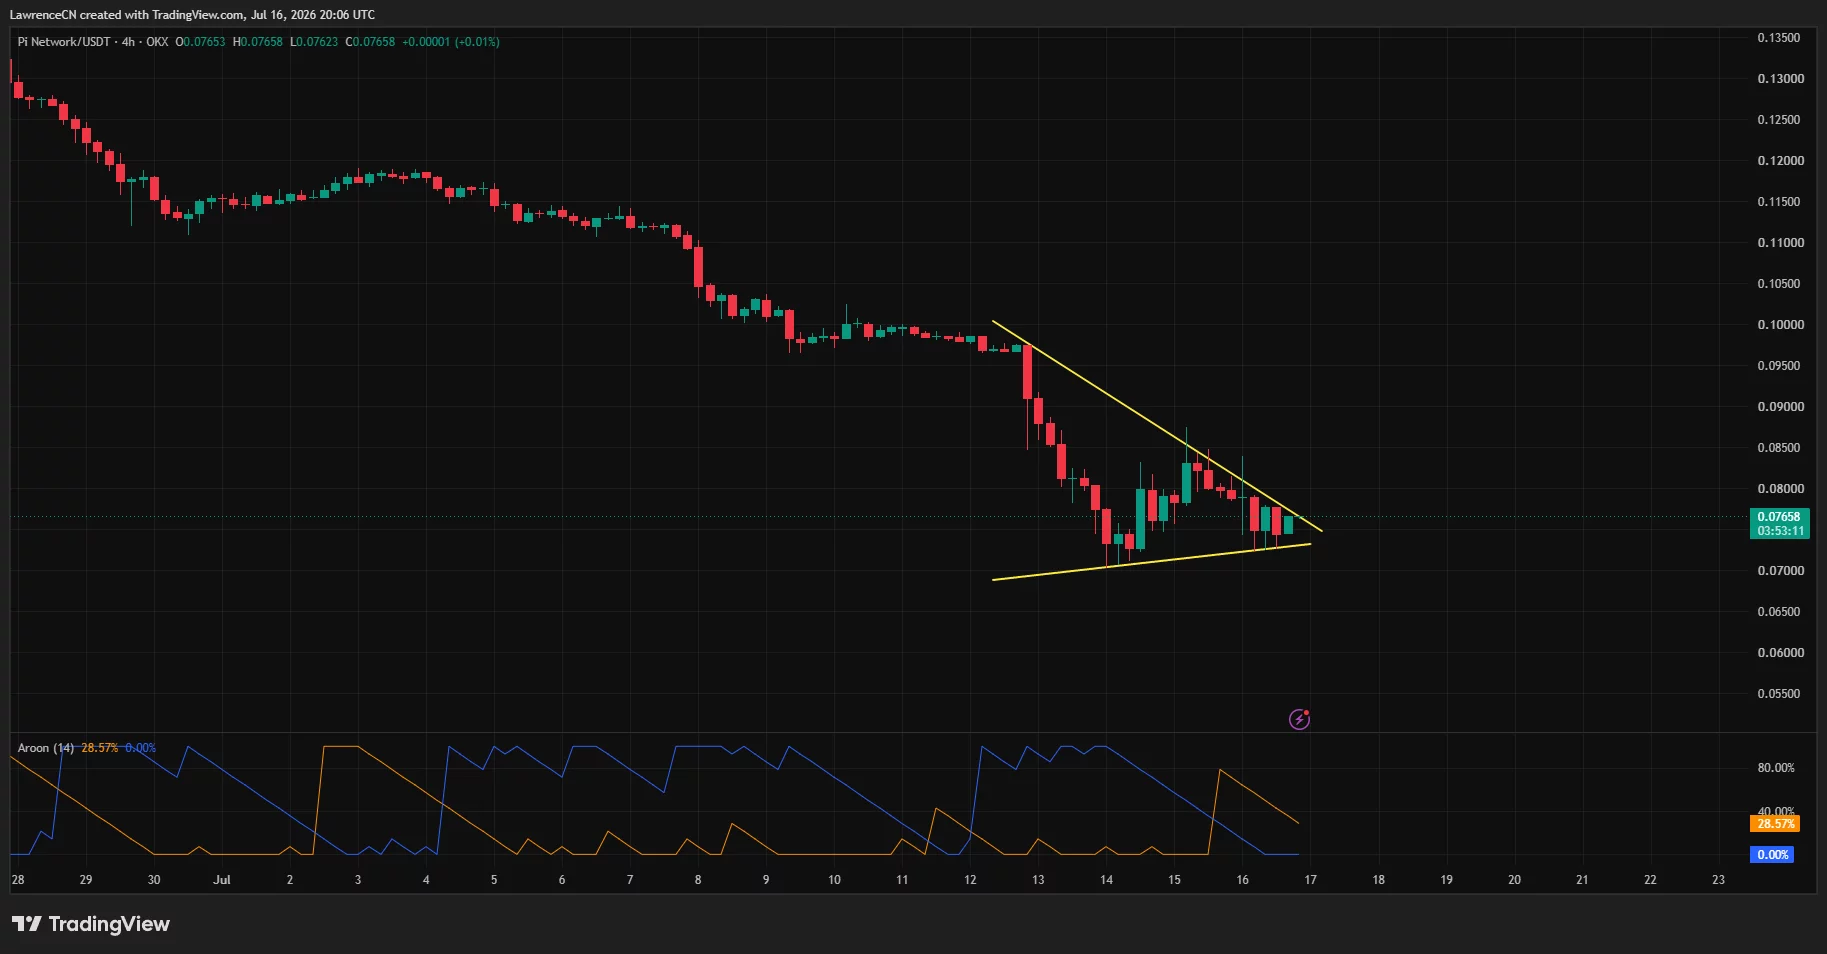The image size is (1827, 954).
Task: Click the +0.00001 (+0.01%) change text
Action: click(451, 42)
